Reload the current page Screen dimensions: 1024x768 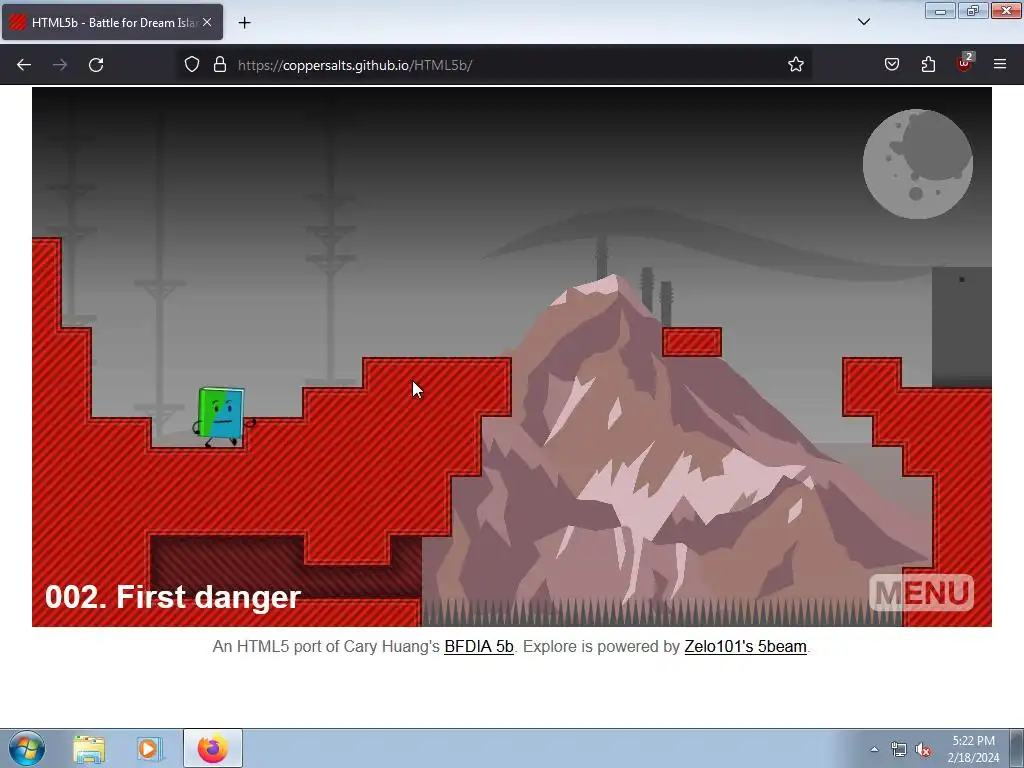click(x=96, y=65)
